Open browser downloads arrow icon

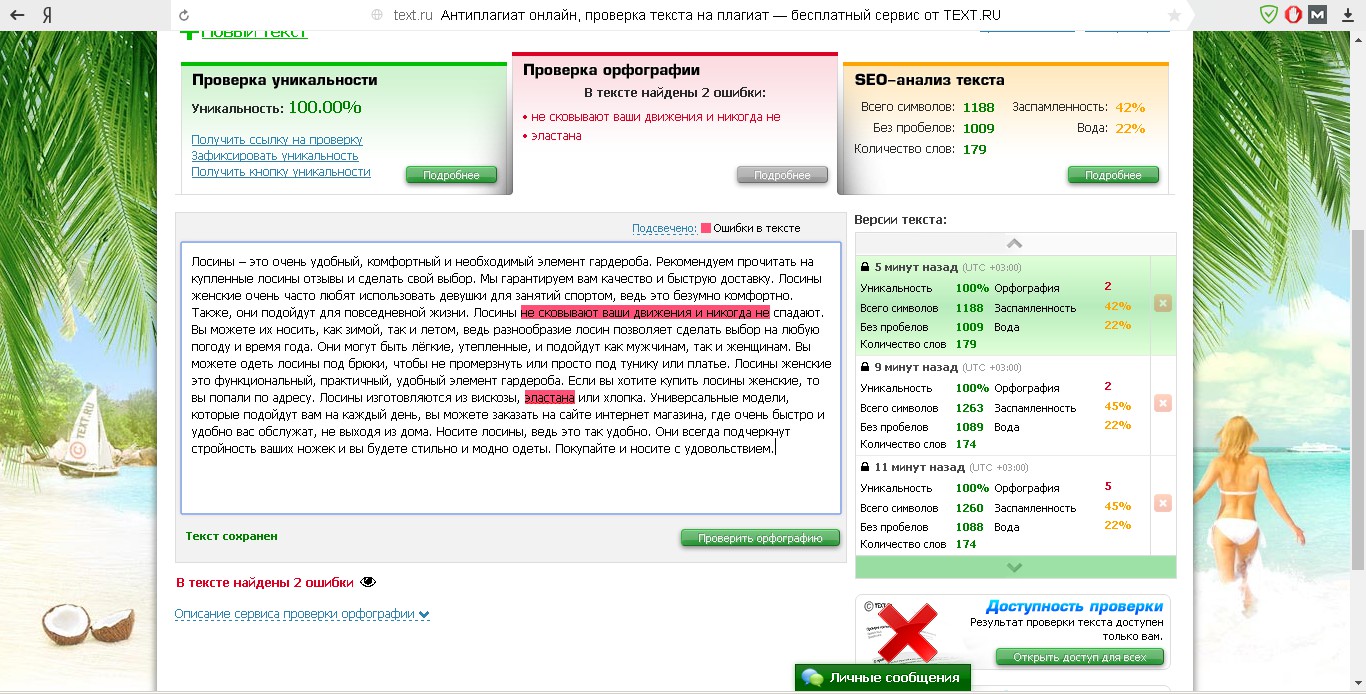[1347, 15]
